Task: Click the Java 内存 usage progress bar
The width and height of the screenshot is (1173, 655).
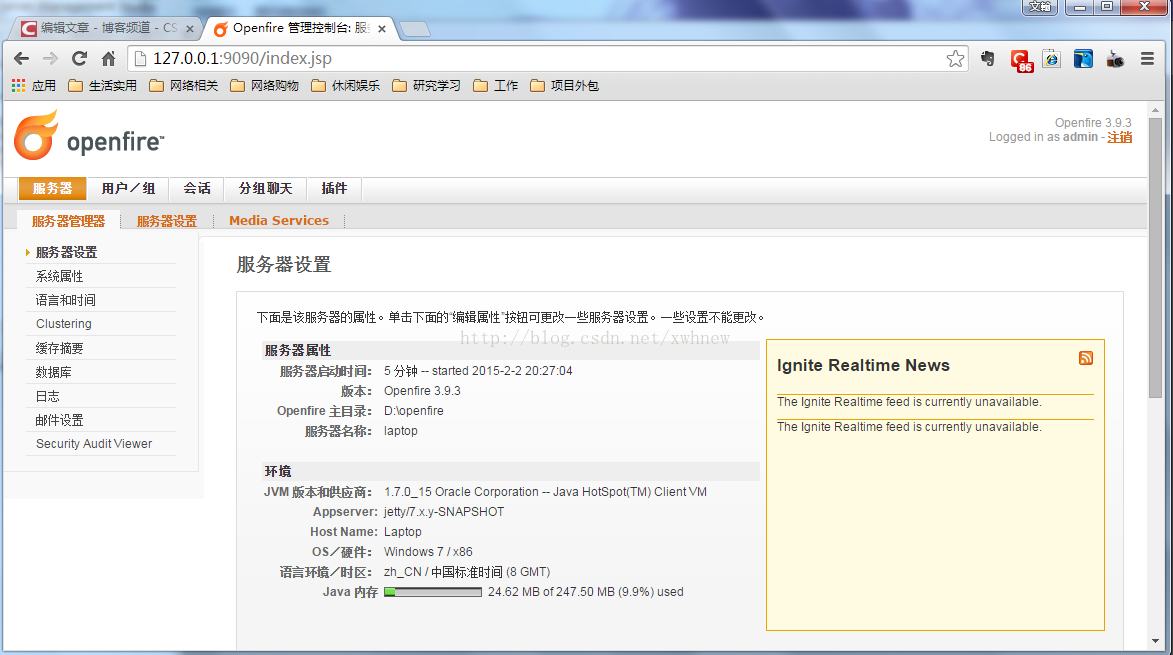Action: point(433,592)
